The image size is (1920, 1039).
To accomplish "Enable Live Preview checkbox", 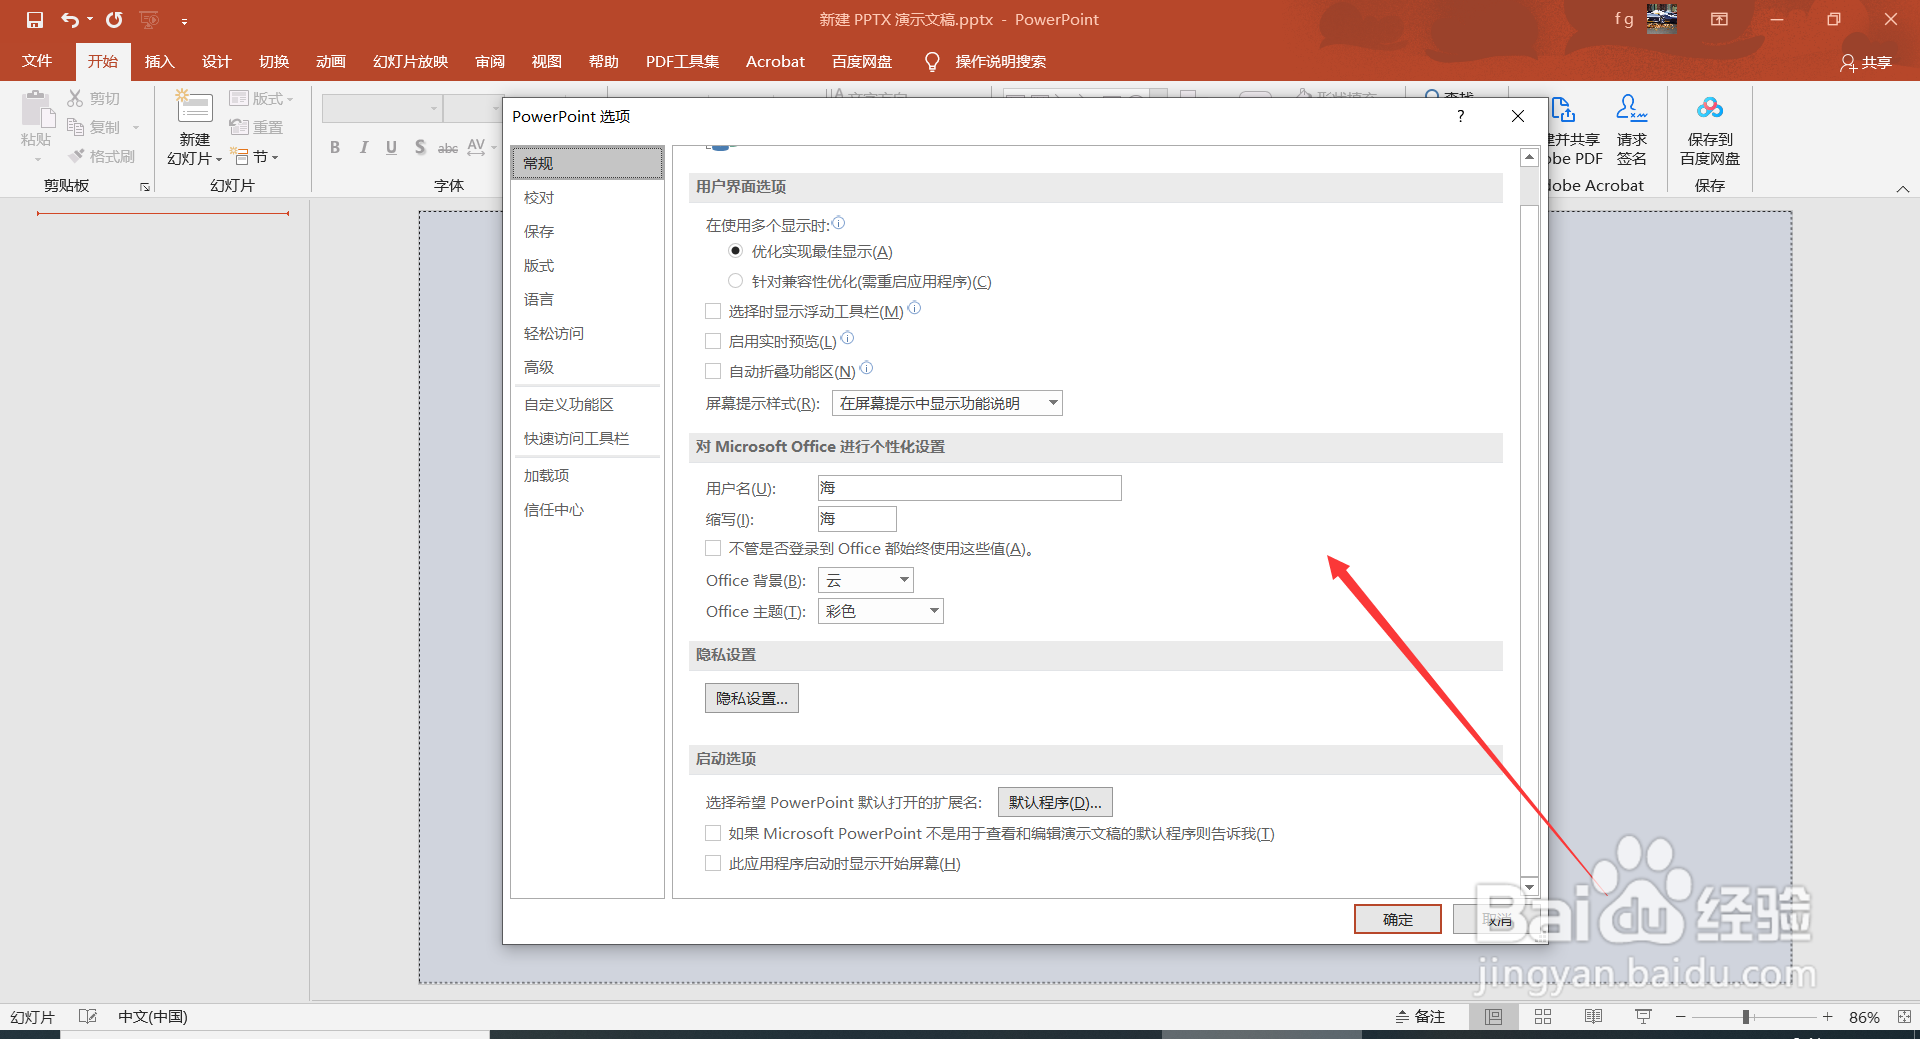I will 713,341.
